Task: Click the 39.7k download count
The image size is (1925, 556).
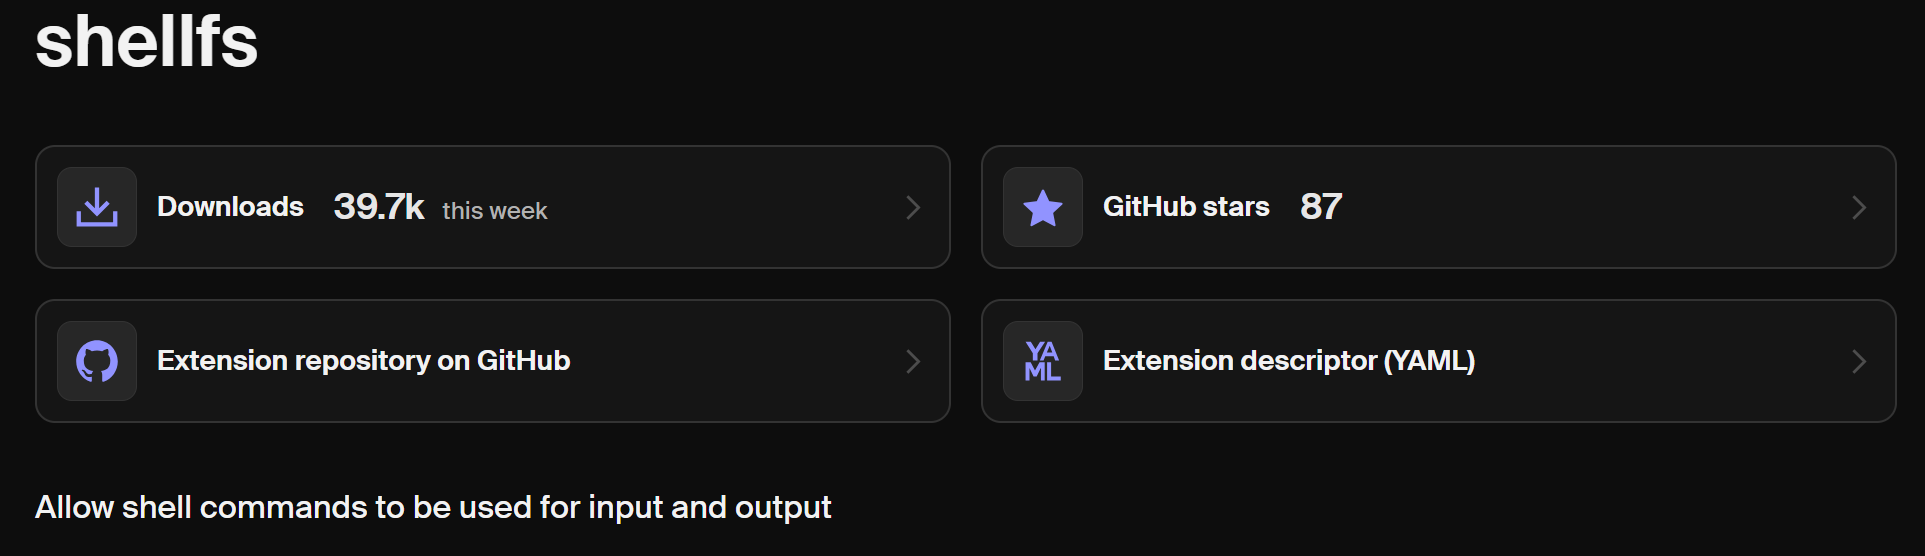Action: pos(379,207)
